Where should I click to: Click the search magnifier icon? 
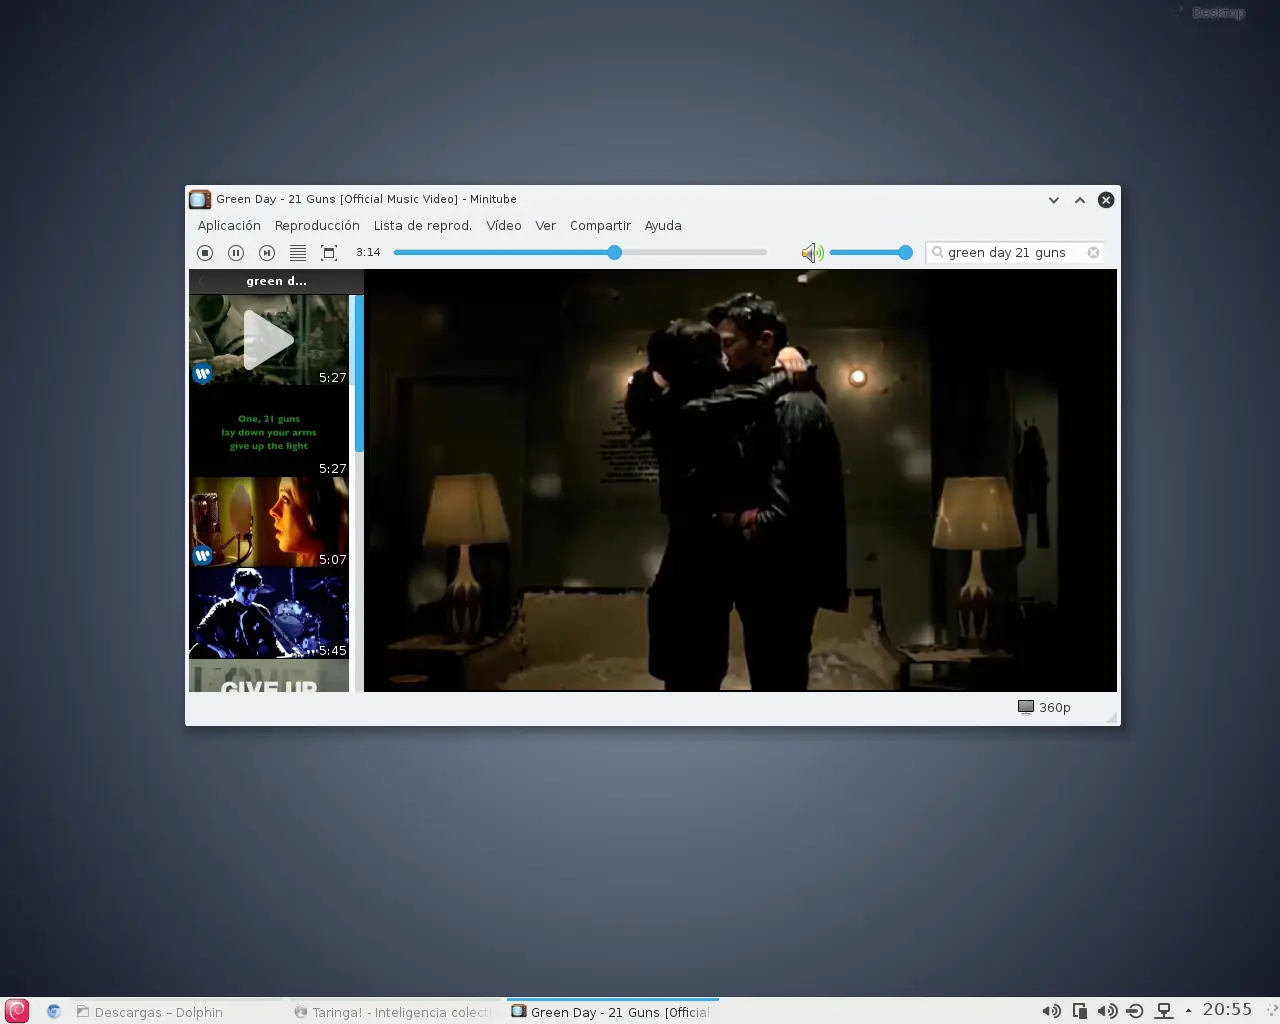pyautogui.click(x=937, y=253)
